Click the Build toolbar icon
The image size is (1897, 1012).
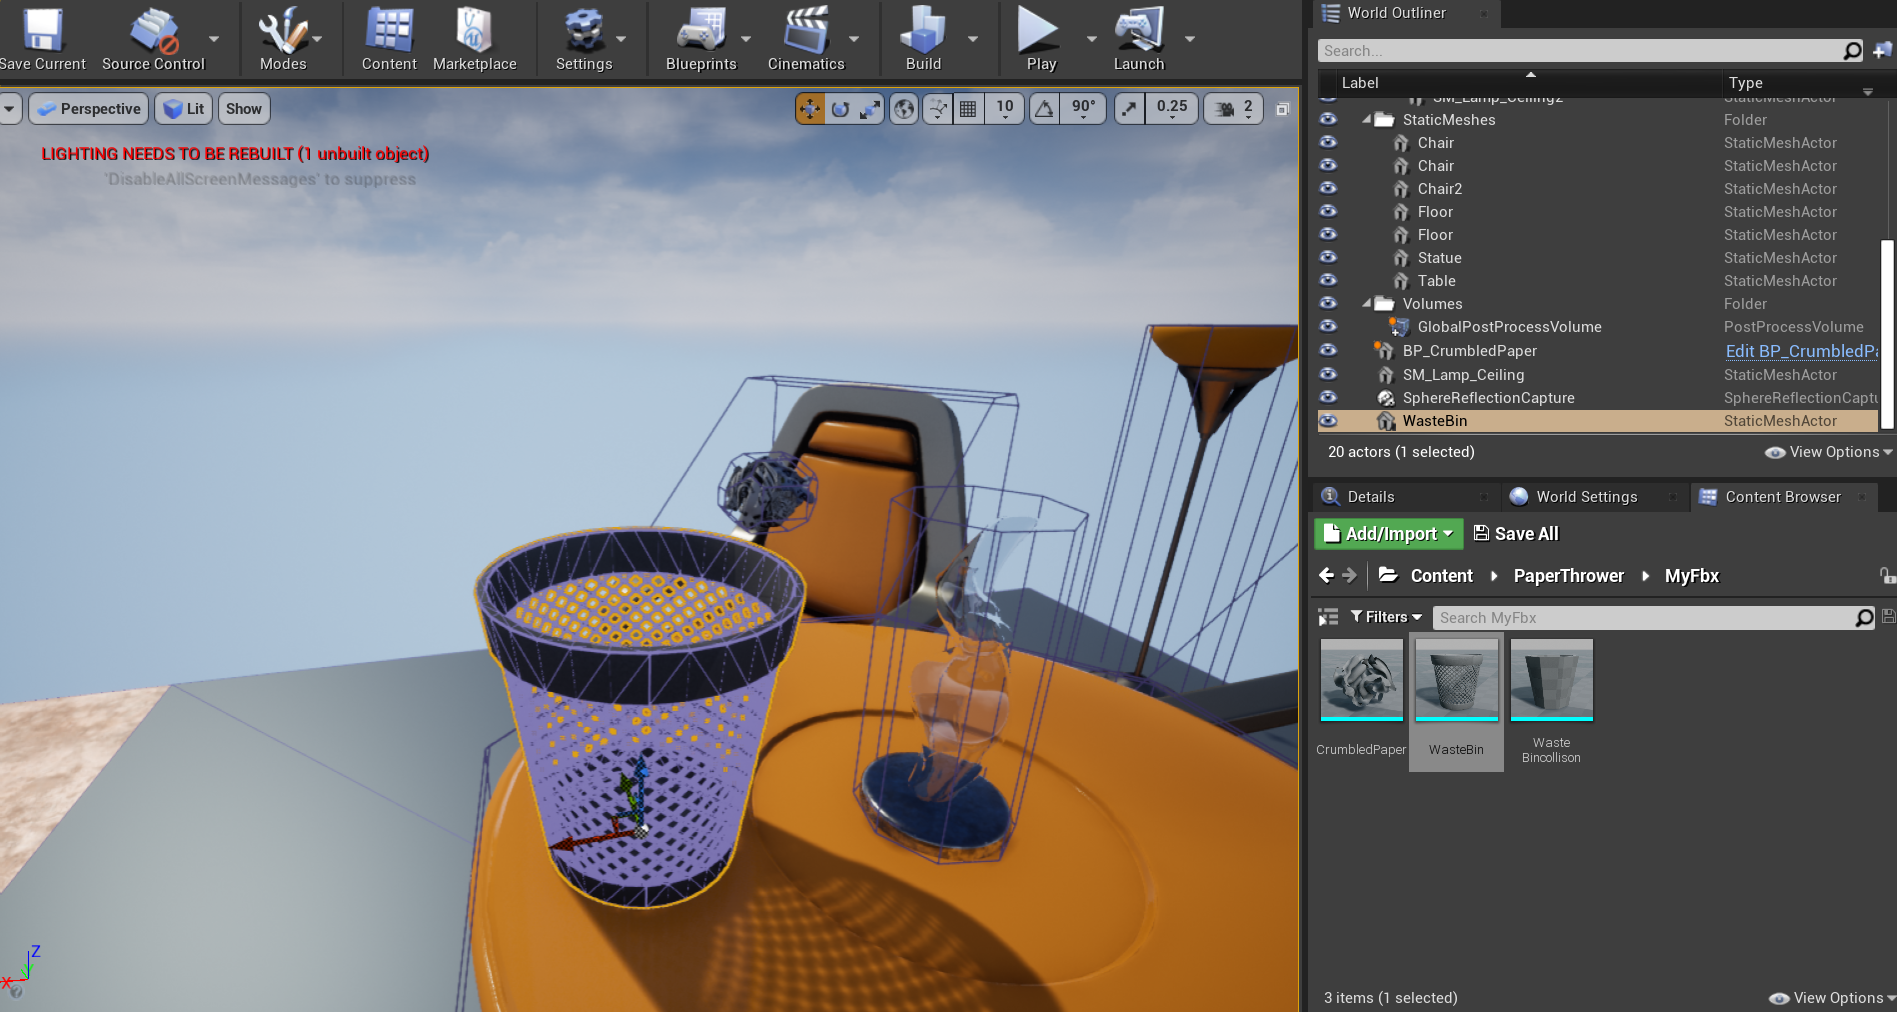click(x=923, y=39)
